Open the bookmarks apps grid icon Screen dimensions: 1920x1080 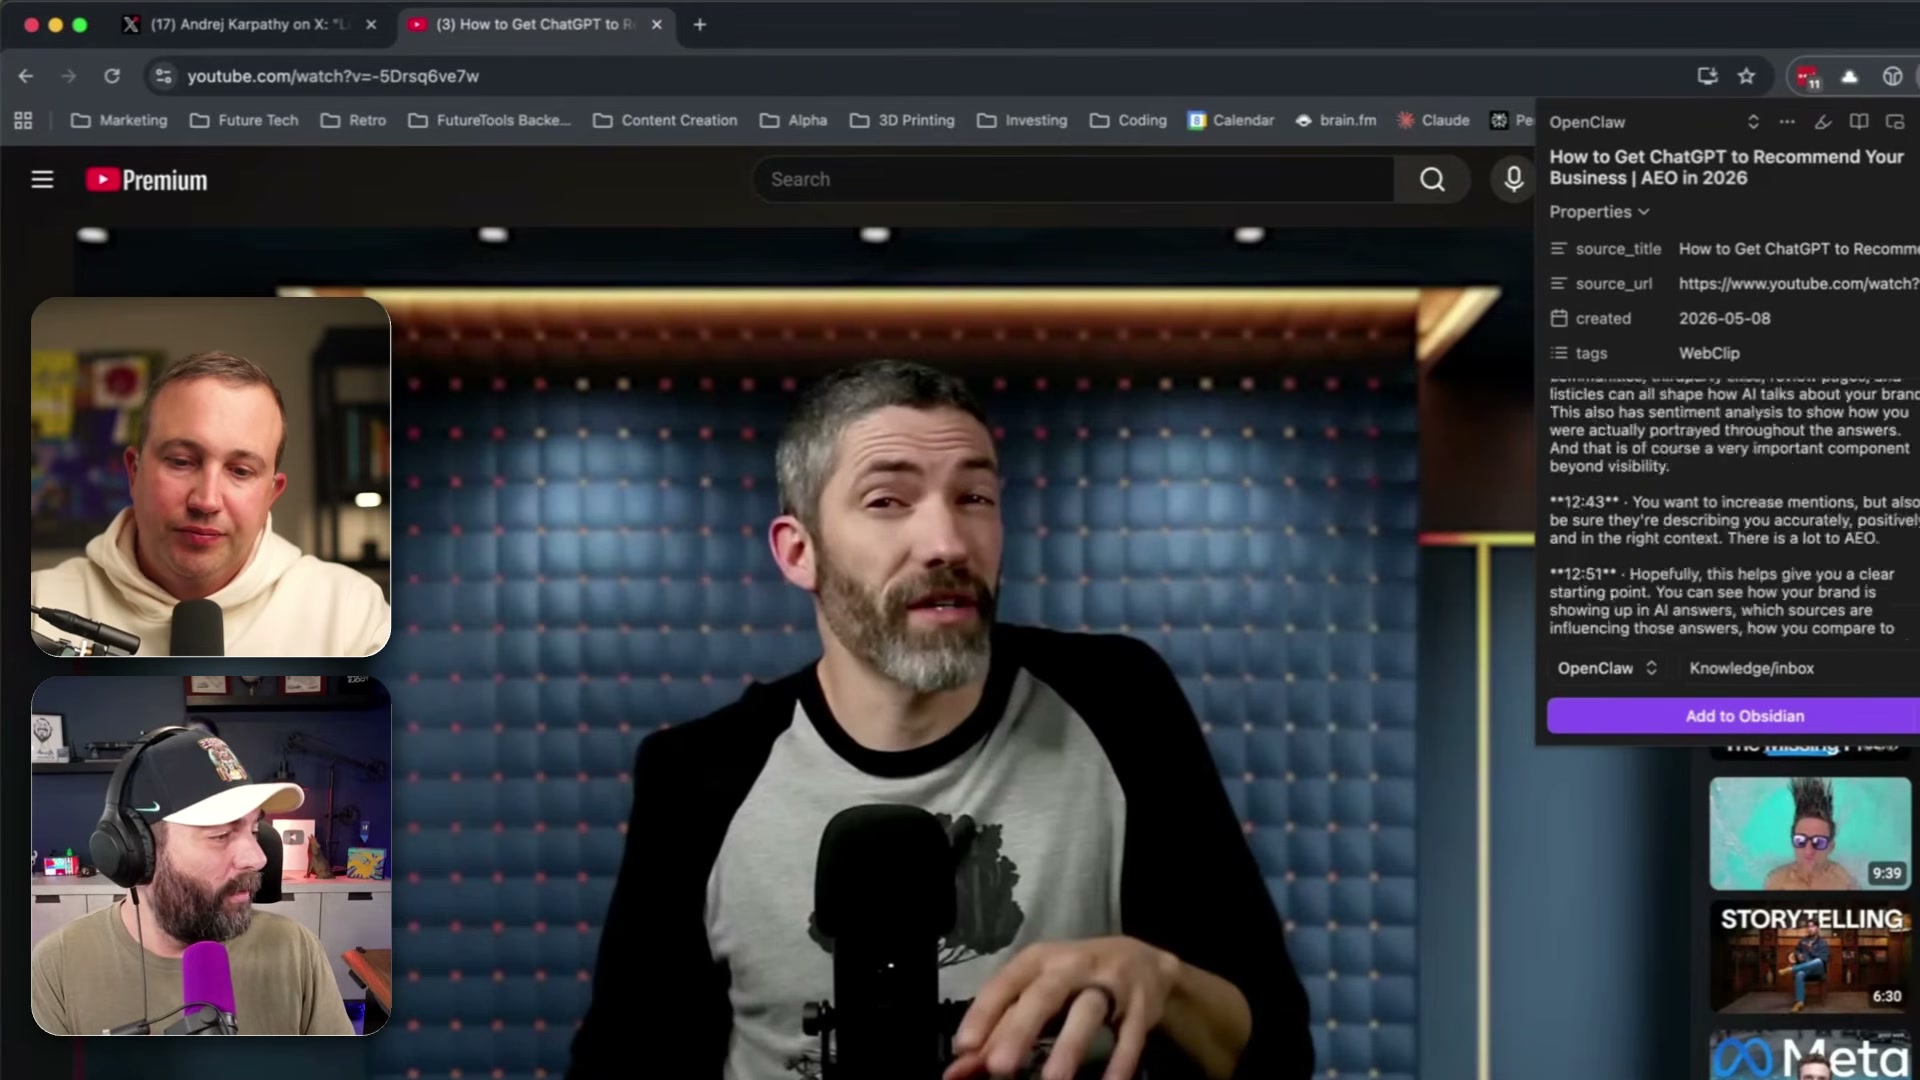click(23, 120)
